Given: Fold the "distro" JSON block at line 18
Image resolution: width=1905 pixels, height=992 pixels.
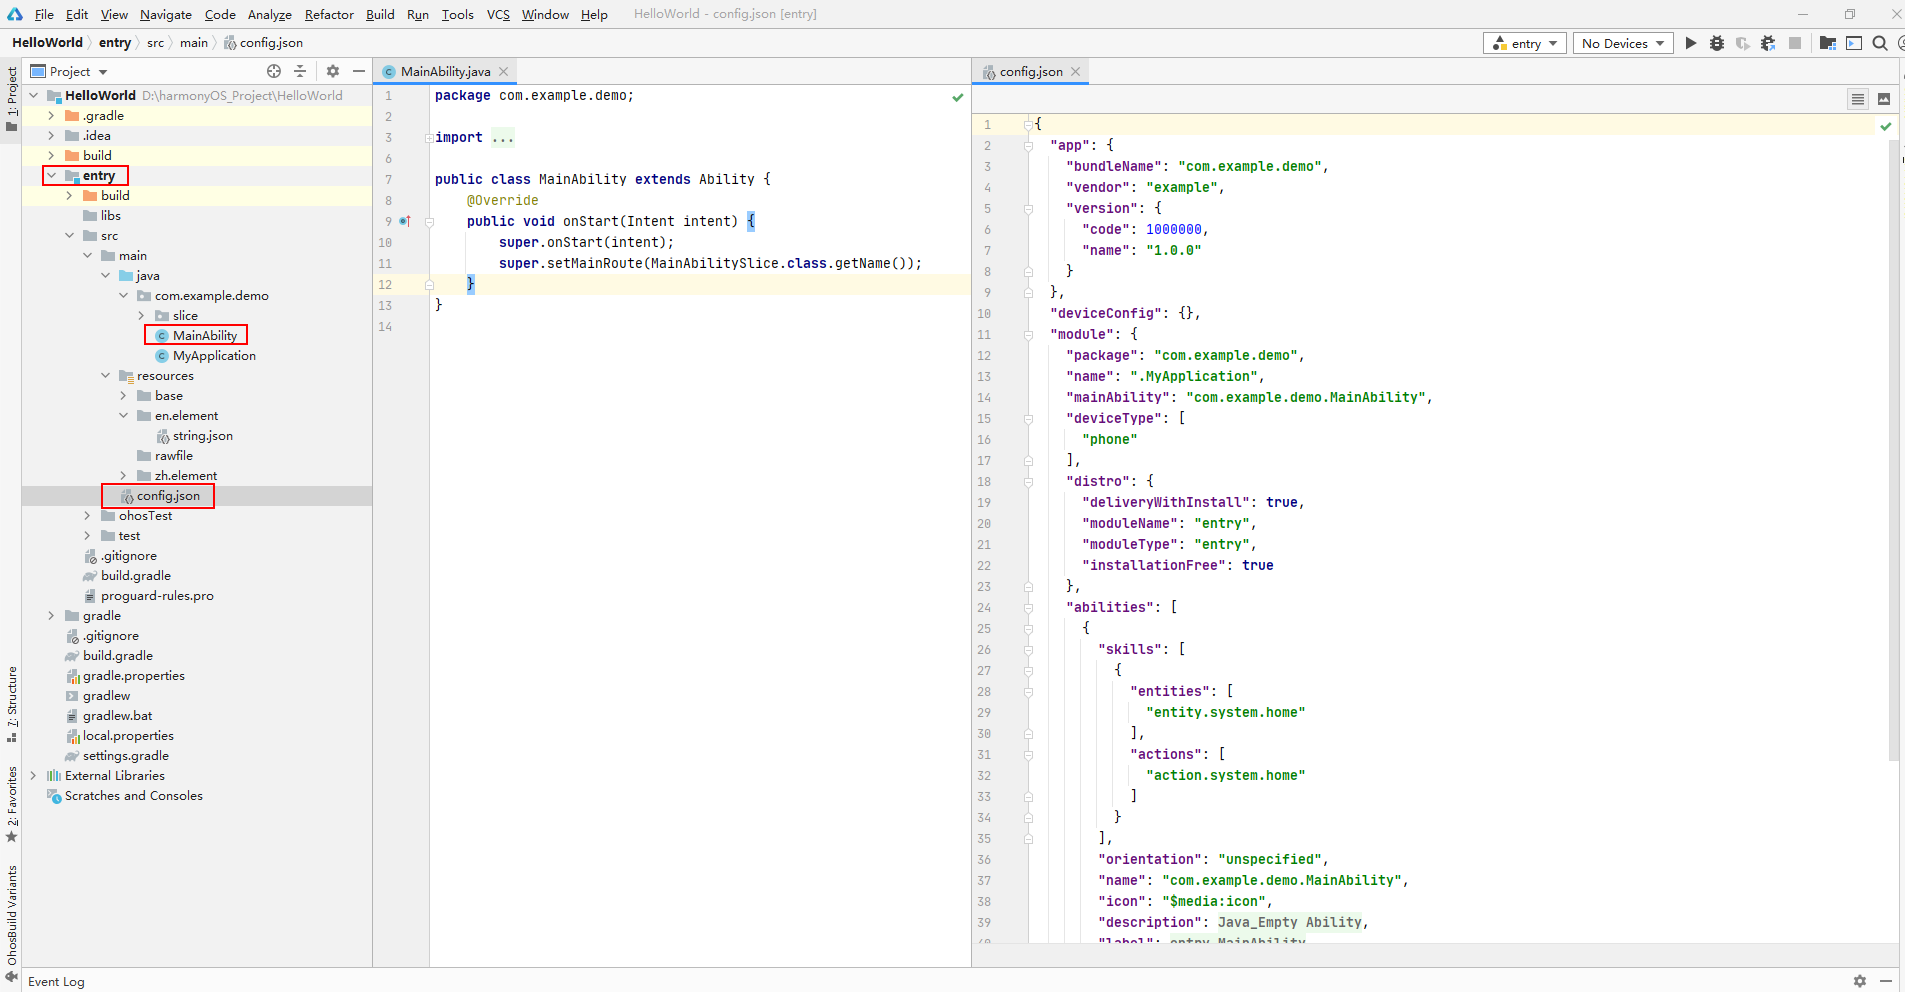Looking at the screenshot, I should click(1028, 481).
